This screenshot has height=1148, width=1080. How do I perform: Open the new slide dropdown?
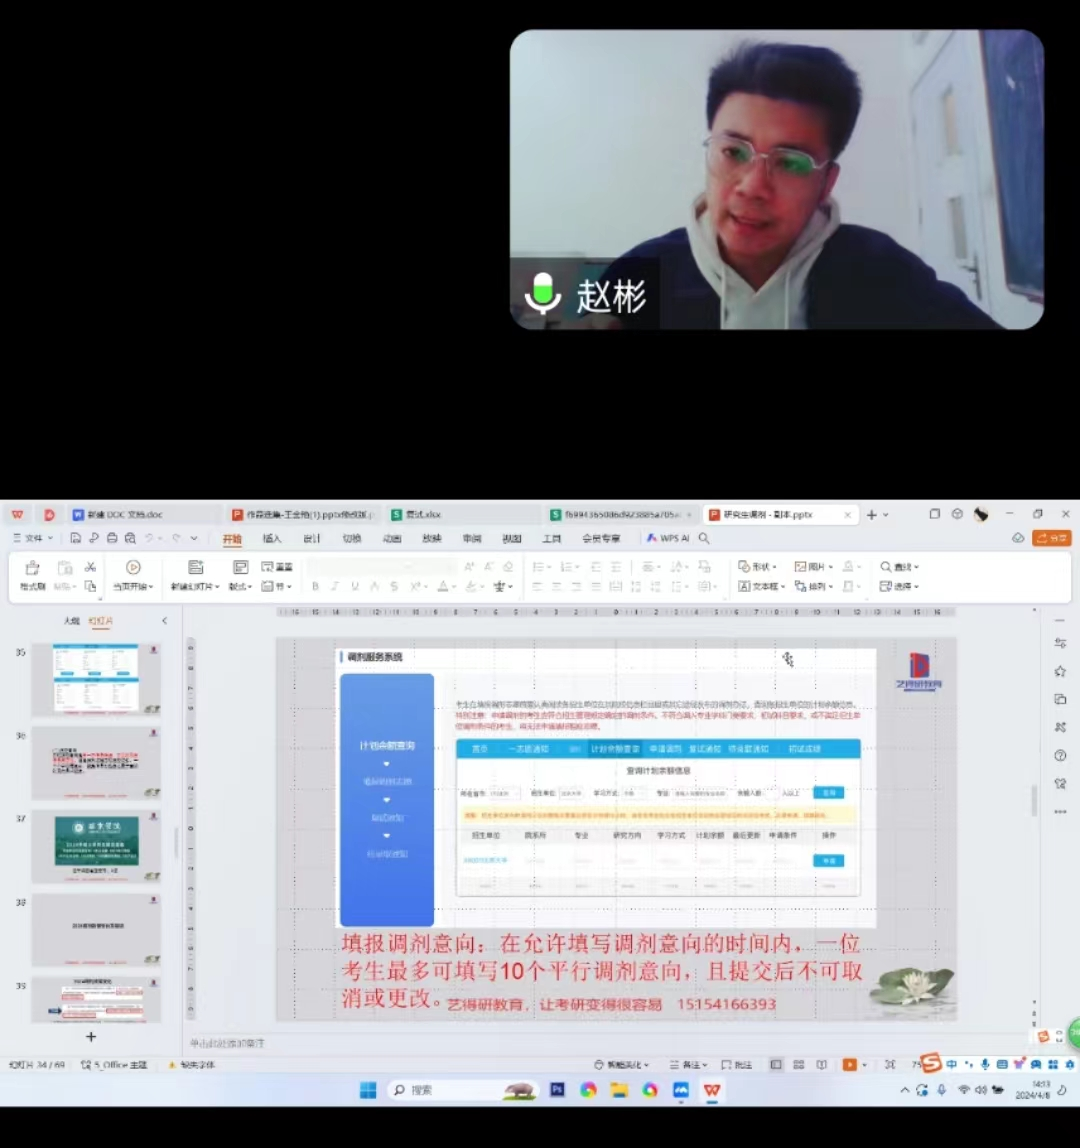click(x=195, y=587)
